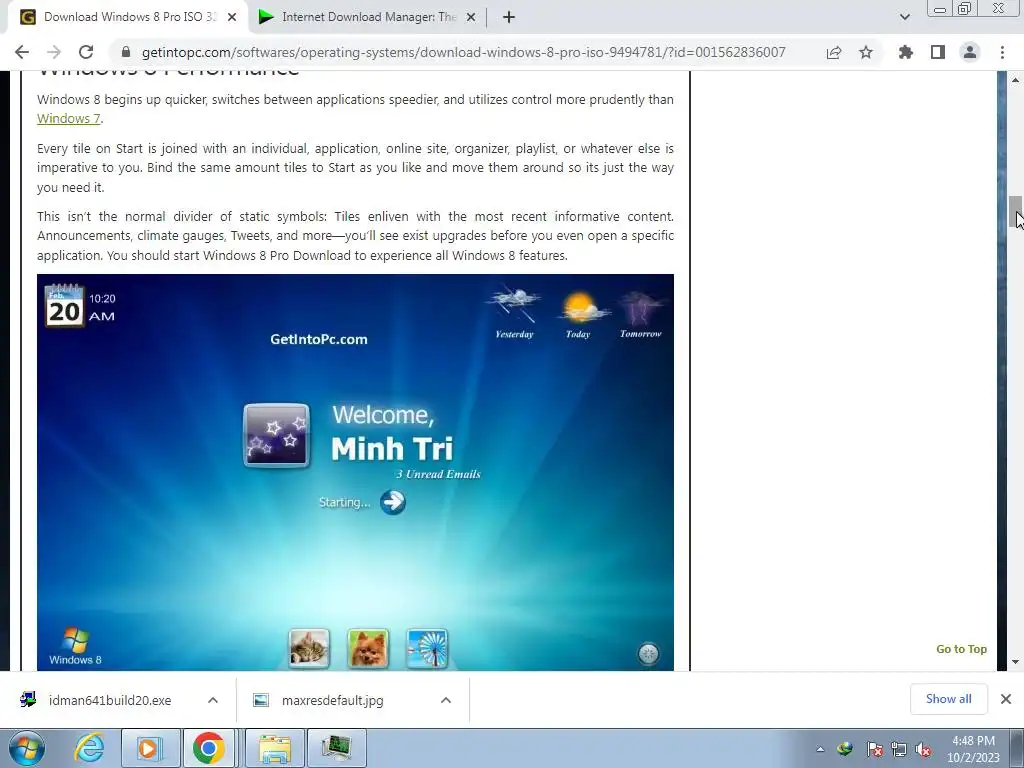The width and height of the screenshot is (1024, 768).
Task: Close the downloads bar
Action: [1006, 699]
